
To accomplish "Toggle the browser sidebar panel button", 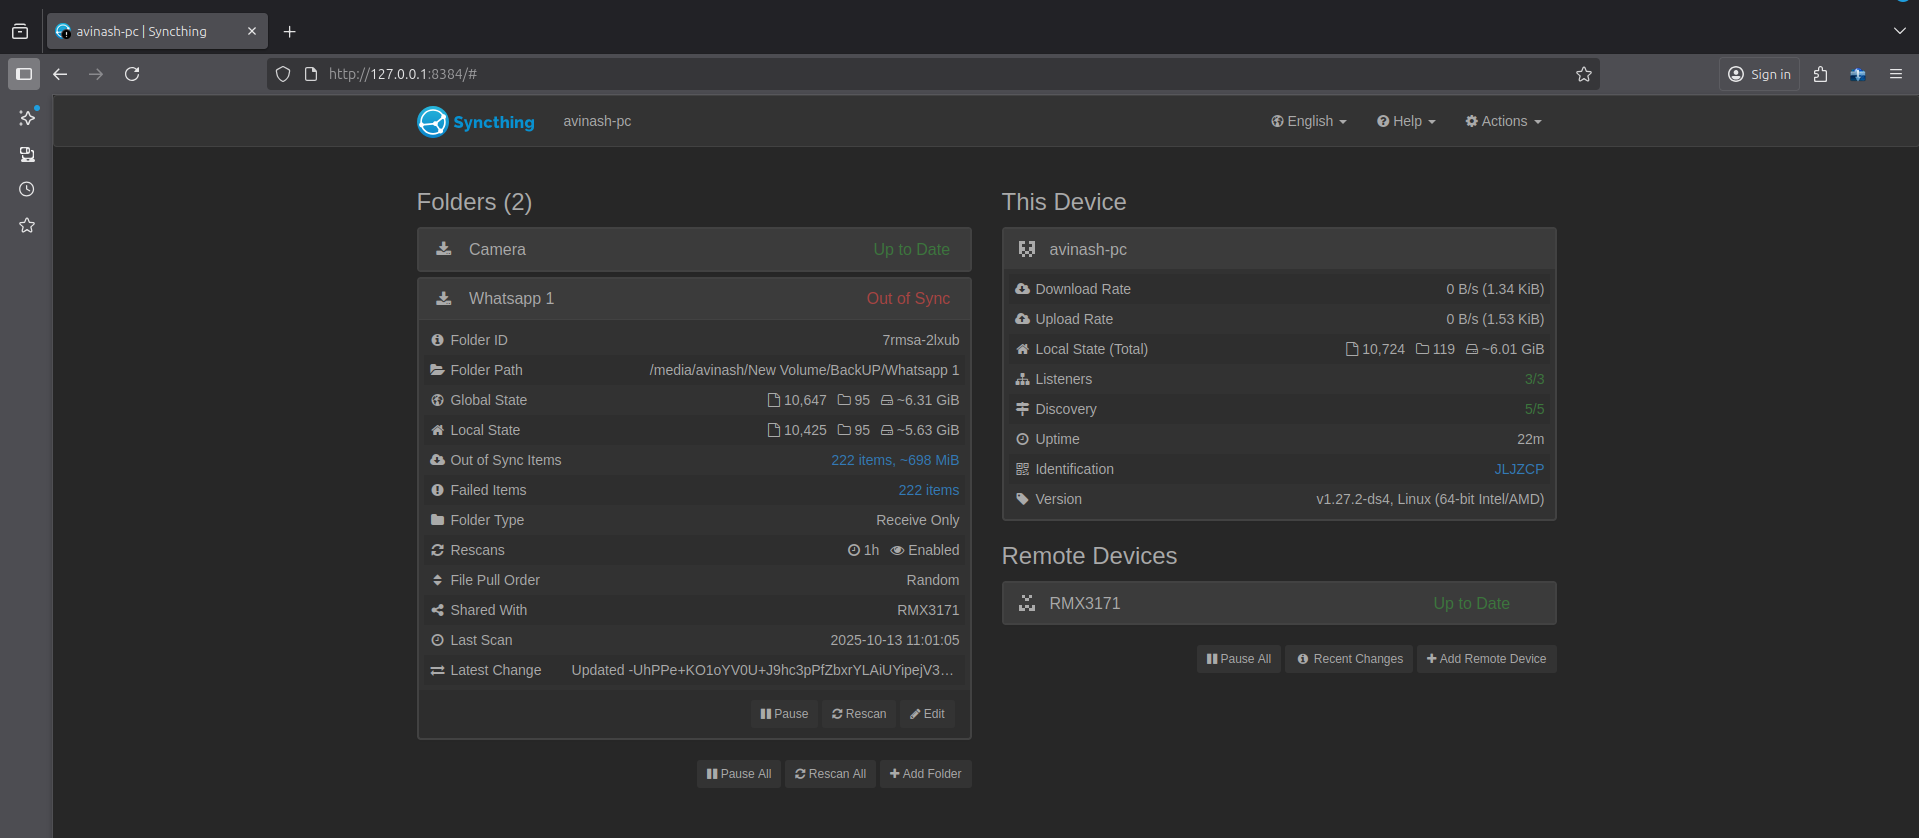I will pos(24,74).
